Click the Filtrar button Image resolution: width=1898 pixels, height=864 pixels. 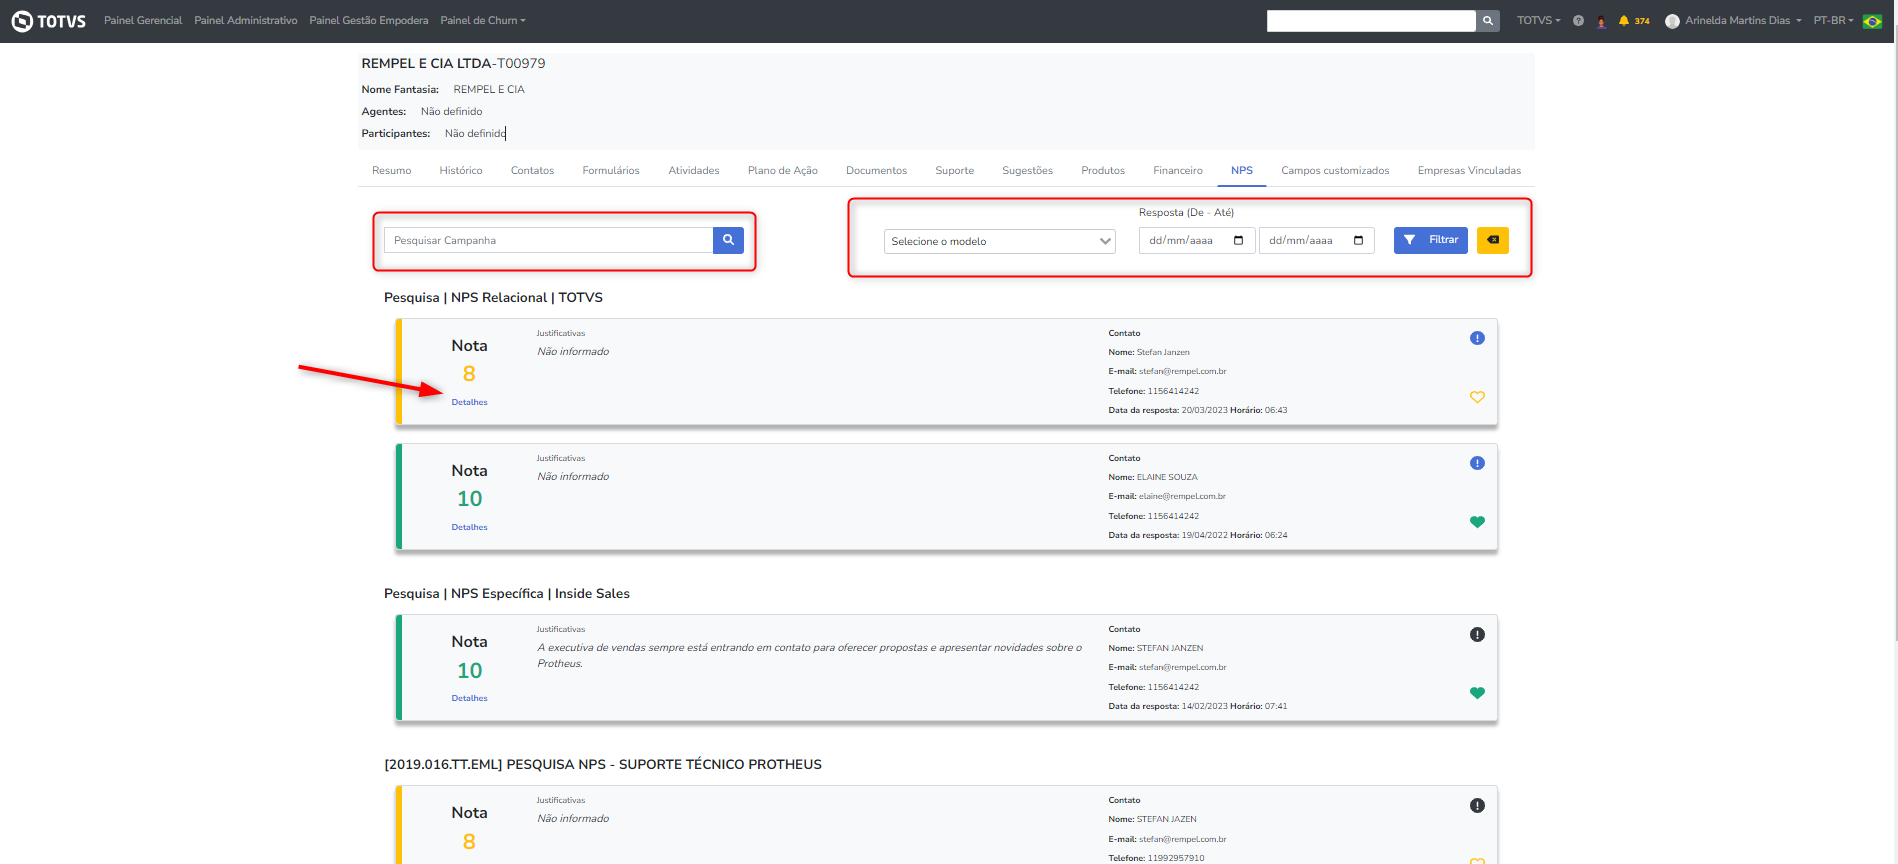[1430, 240]
